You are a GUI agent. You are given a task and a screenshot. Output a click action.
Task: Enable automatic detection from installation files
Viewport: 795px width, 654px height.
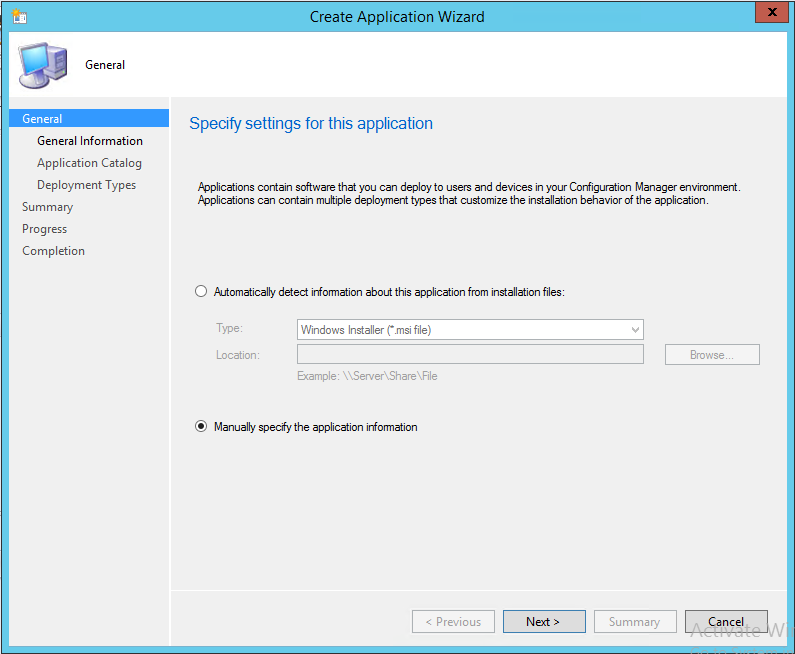202,292
